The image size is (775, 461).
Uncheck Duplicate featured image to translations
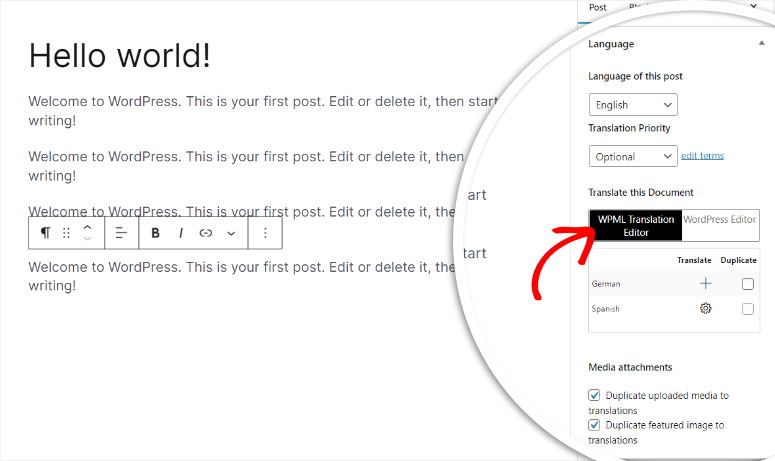click(x=594, y=425)
